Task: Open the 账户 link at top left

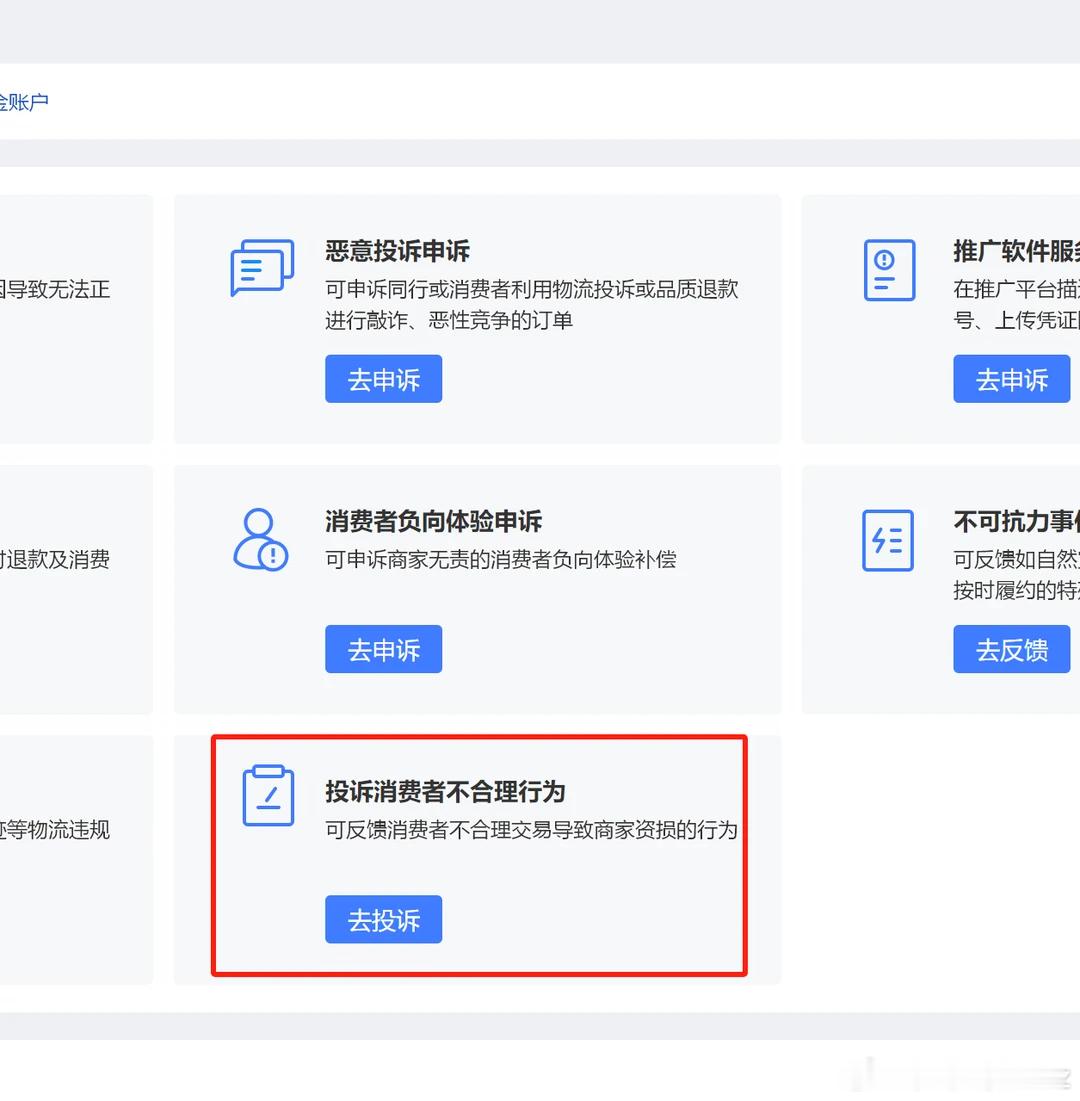Action: point(24,103)
